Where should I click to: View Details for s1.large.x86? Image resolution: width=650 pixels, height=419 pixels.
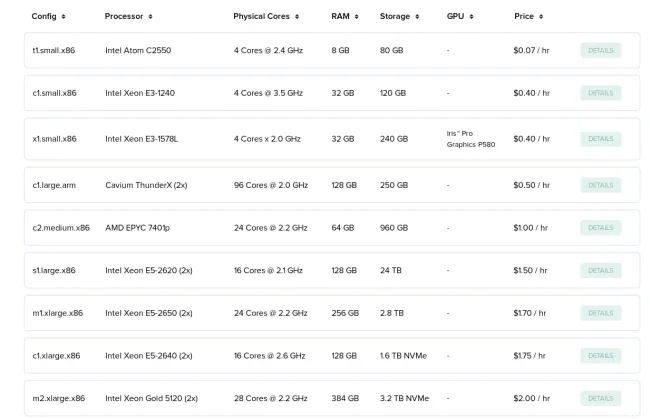(x=600, y=270)
